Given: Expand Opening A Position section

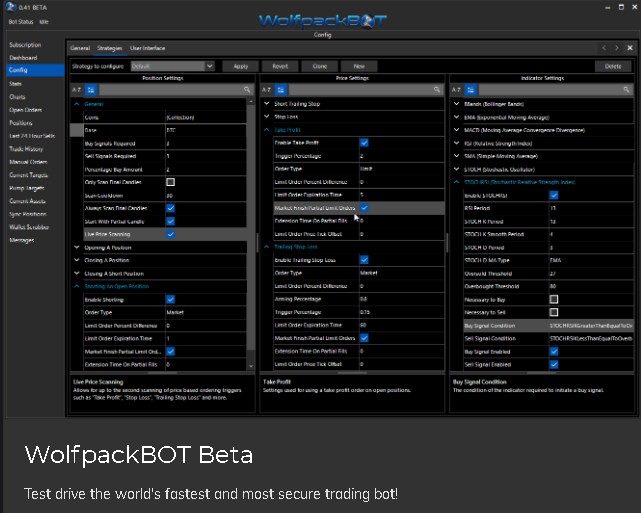Looking at the screenshot, I should pos(76,247).
